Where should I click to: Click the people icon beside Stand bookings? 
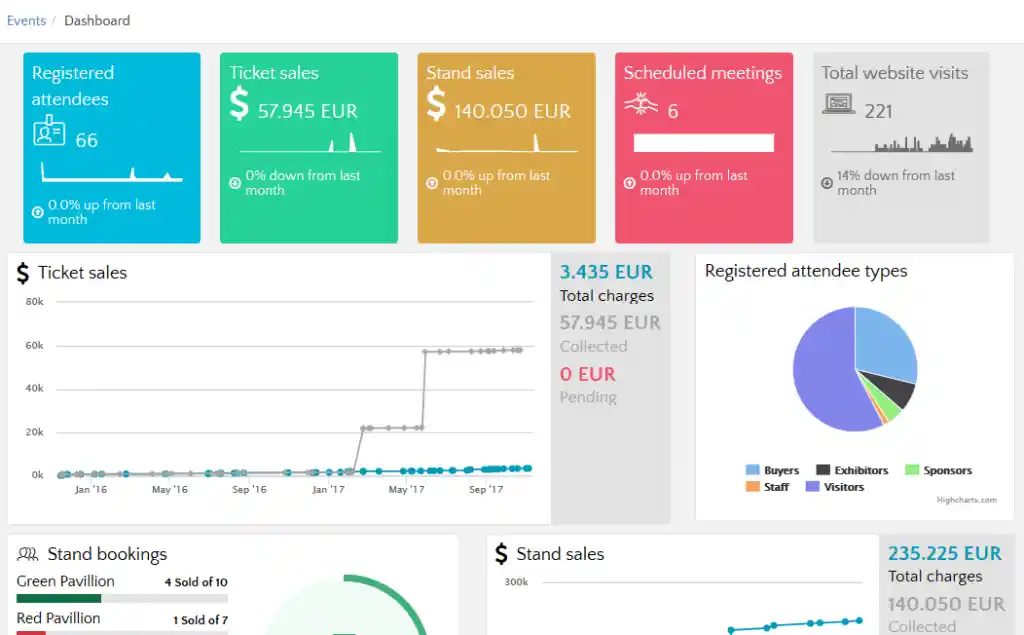[27, 554]
